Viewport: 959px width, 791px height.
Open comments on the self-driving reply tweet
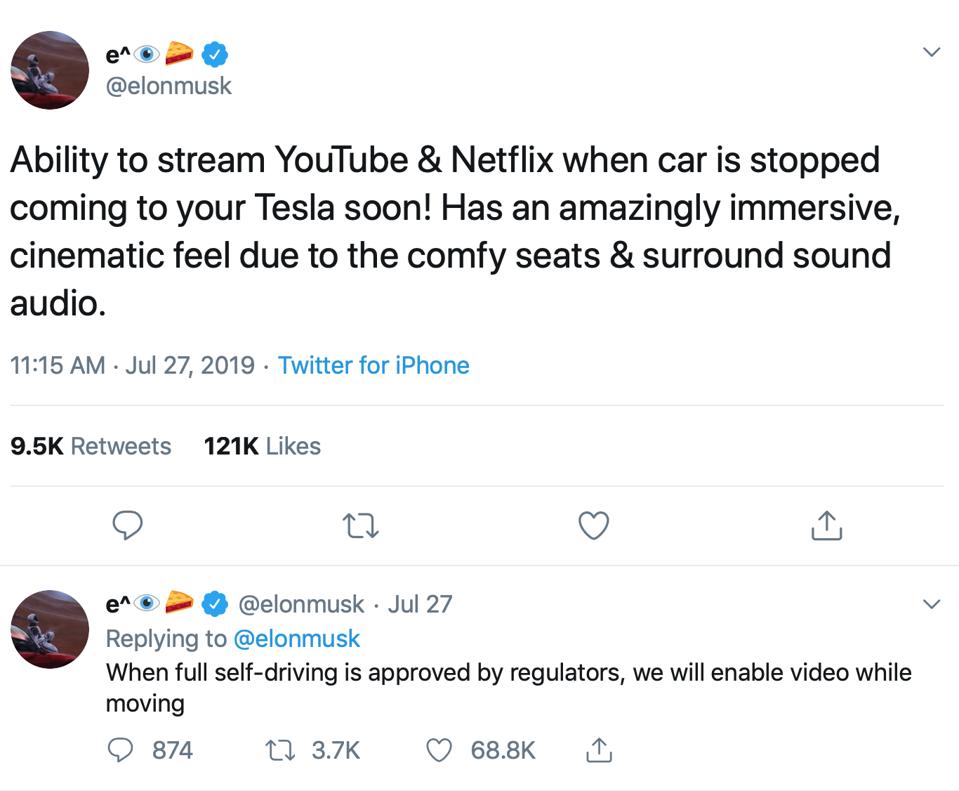[121, 749]
